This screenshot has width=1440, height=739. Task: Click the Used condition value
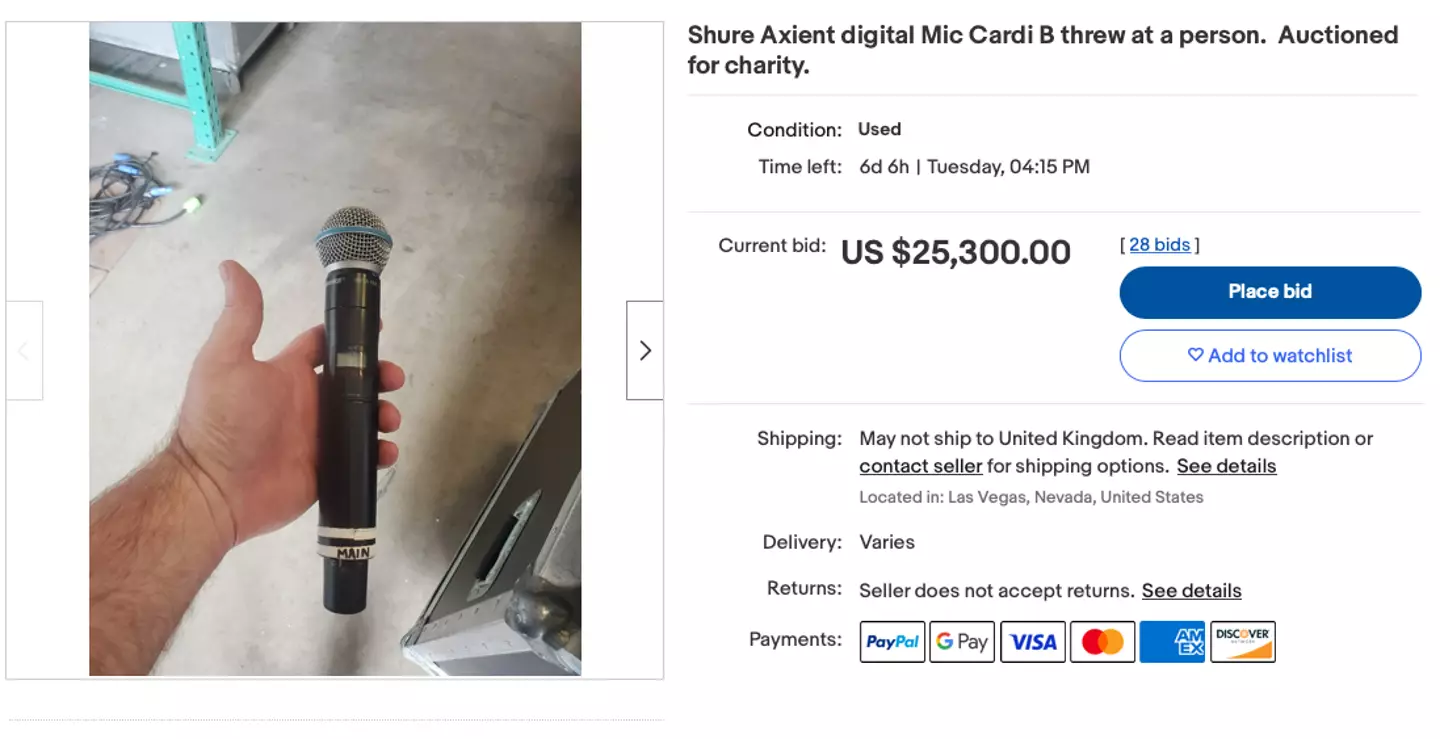pos(879,129)
